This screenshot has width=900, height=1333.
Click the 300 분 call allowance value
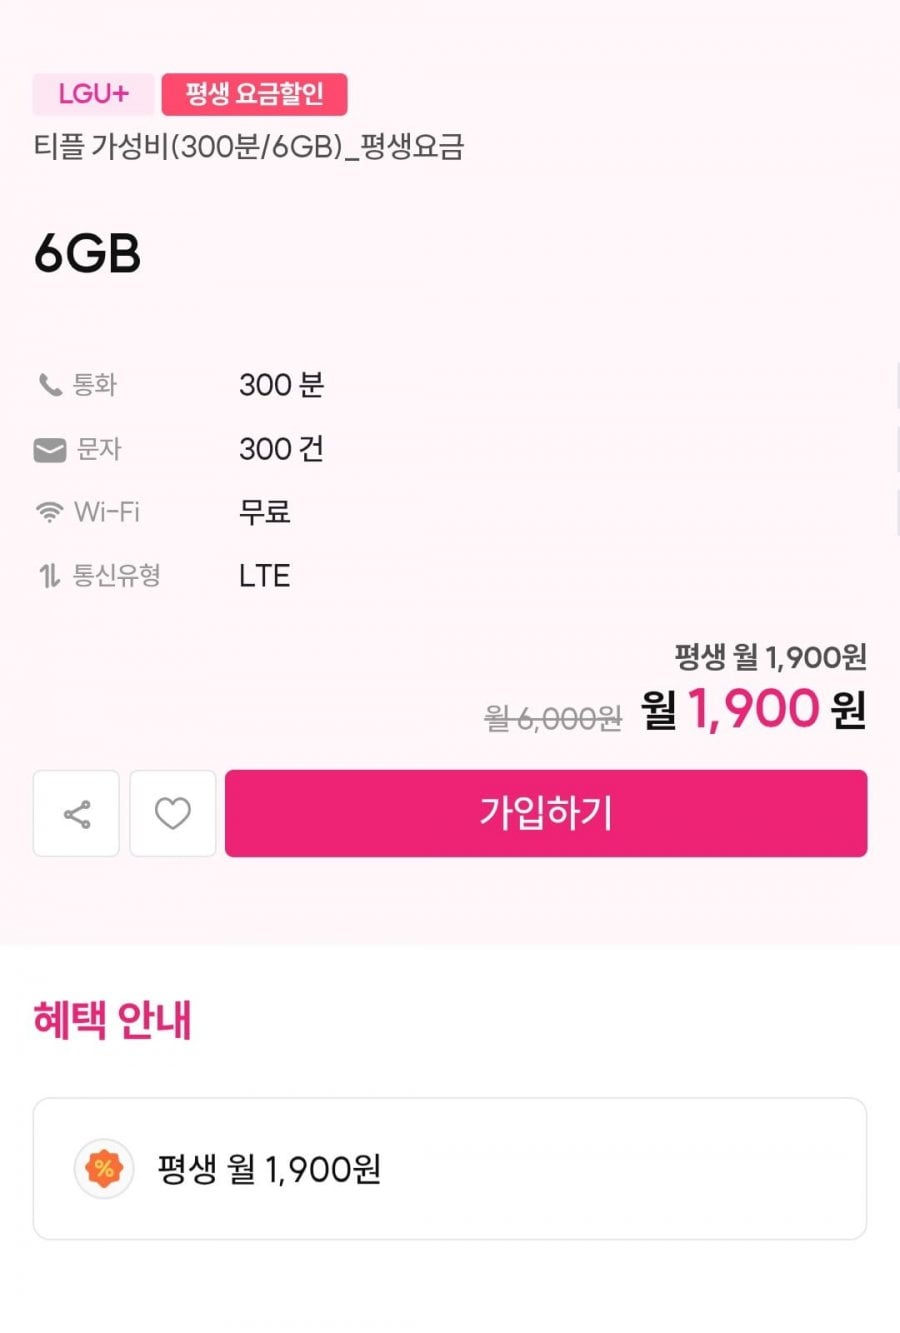coord(281,385)
